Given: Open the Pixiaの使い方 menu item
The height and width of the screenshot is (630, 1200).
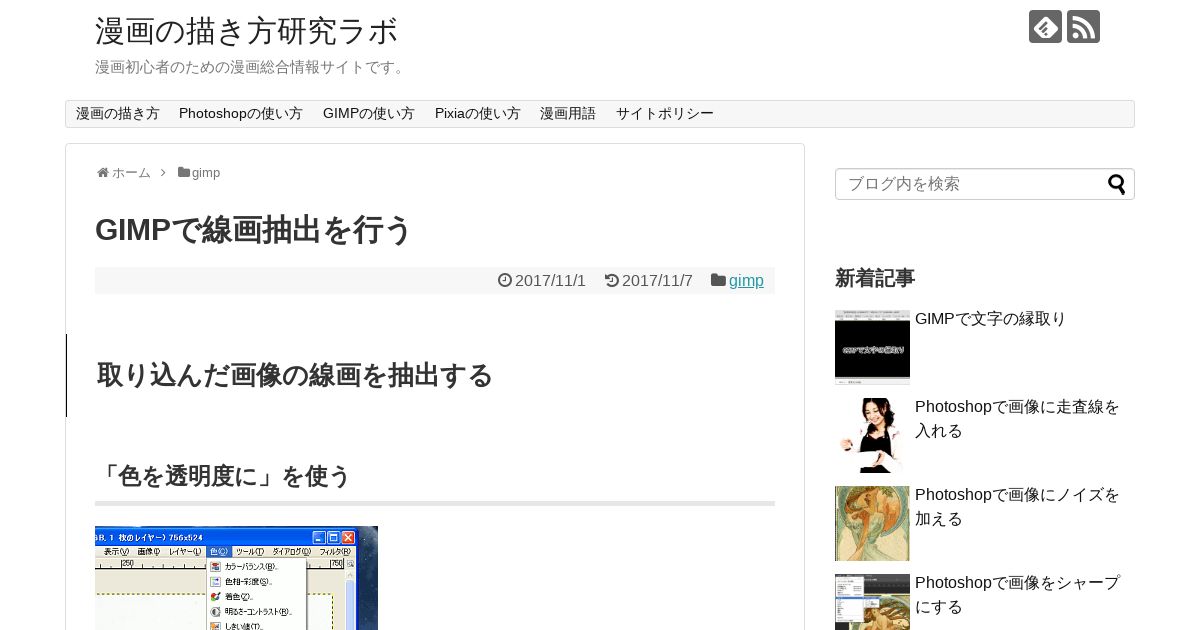Looking at the screenshot, I should pyautogui.click(x=478, y=114).
